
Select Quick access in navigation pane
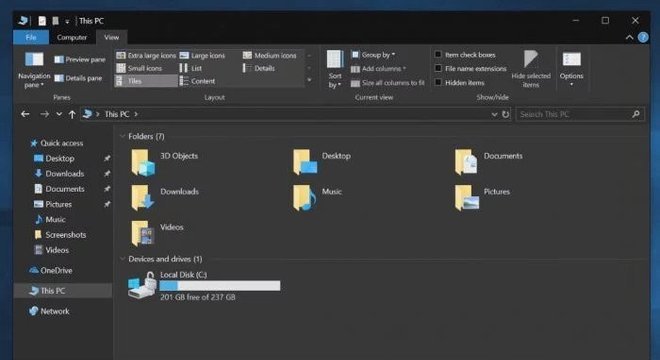coord(57,143)
